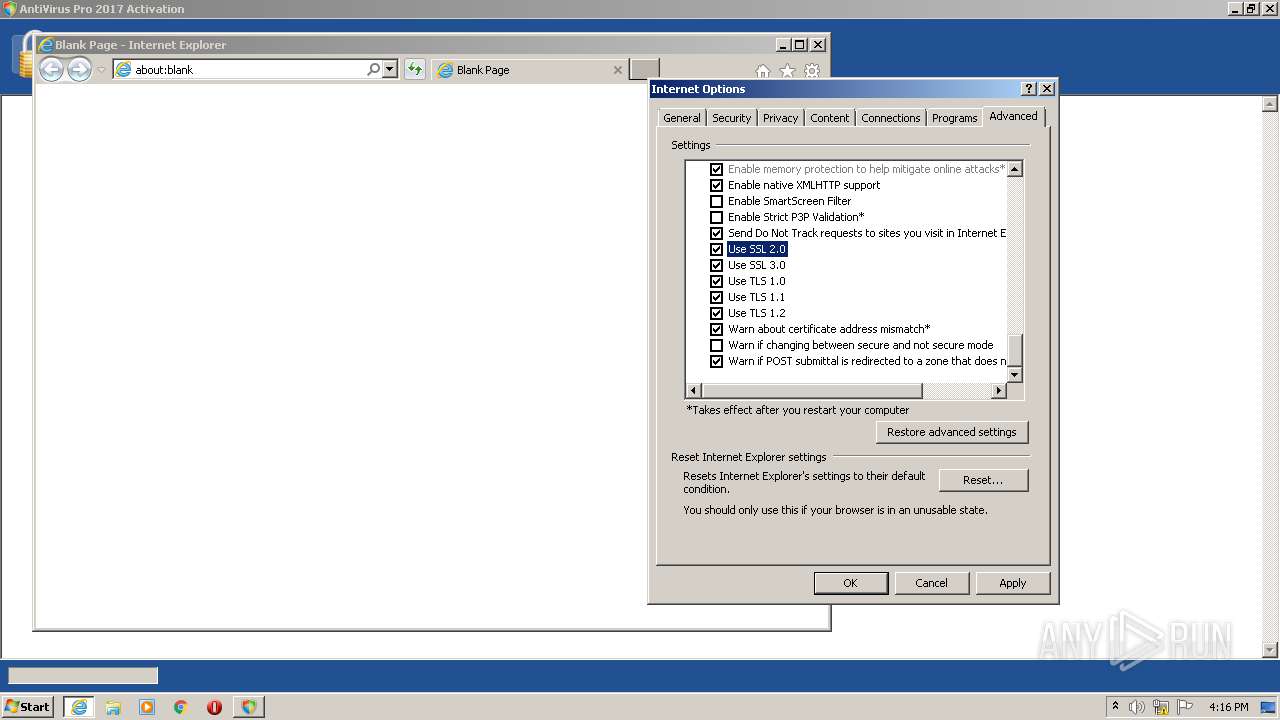Toggle Use TLS 1.0 checkbox
Screen dimensions: 1280x720
tap(716, 281)
